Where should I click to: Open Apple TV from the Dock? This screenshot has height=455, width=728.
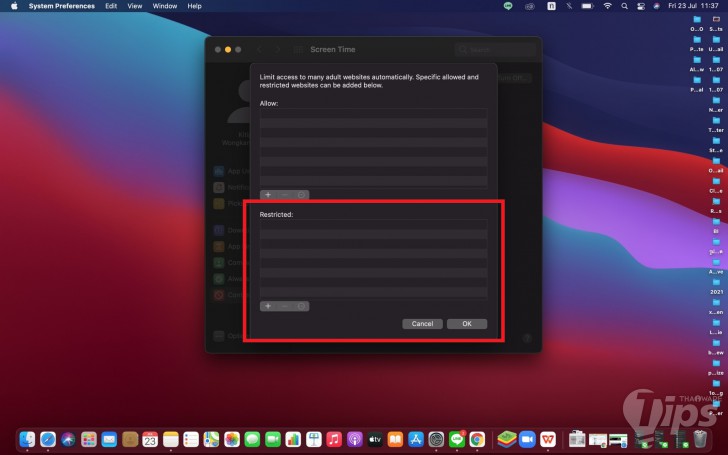tap(375, 439)
